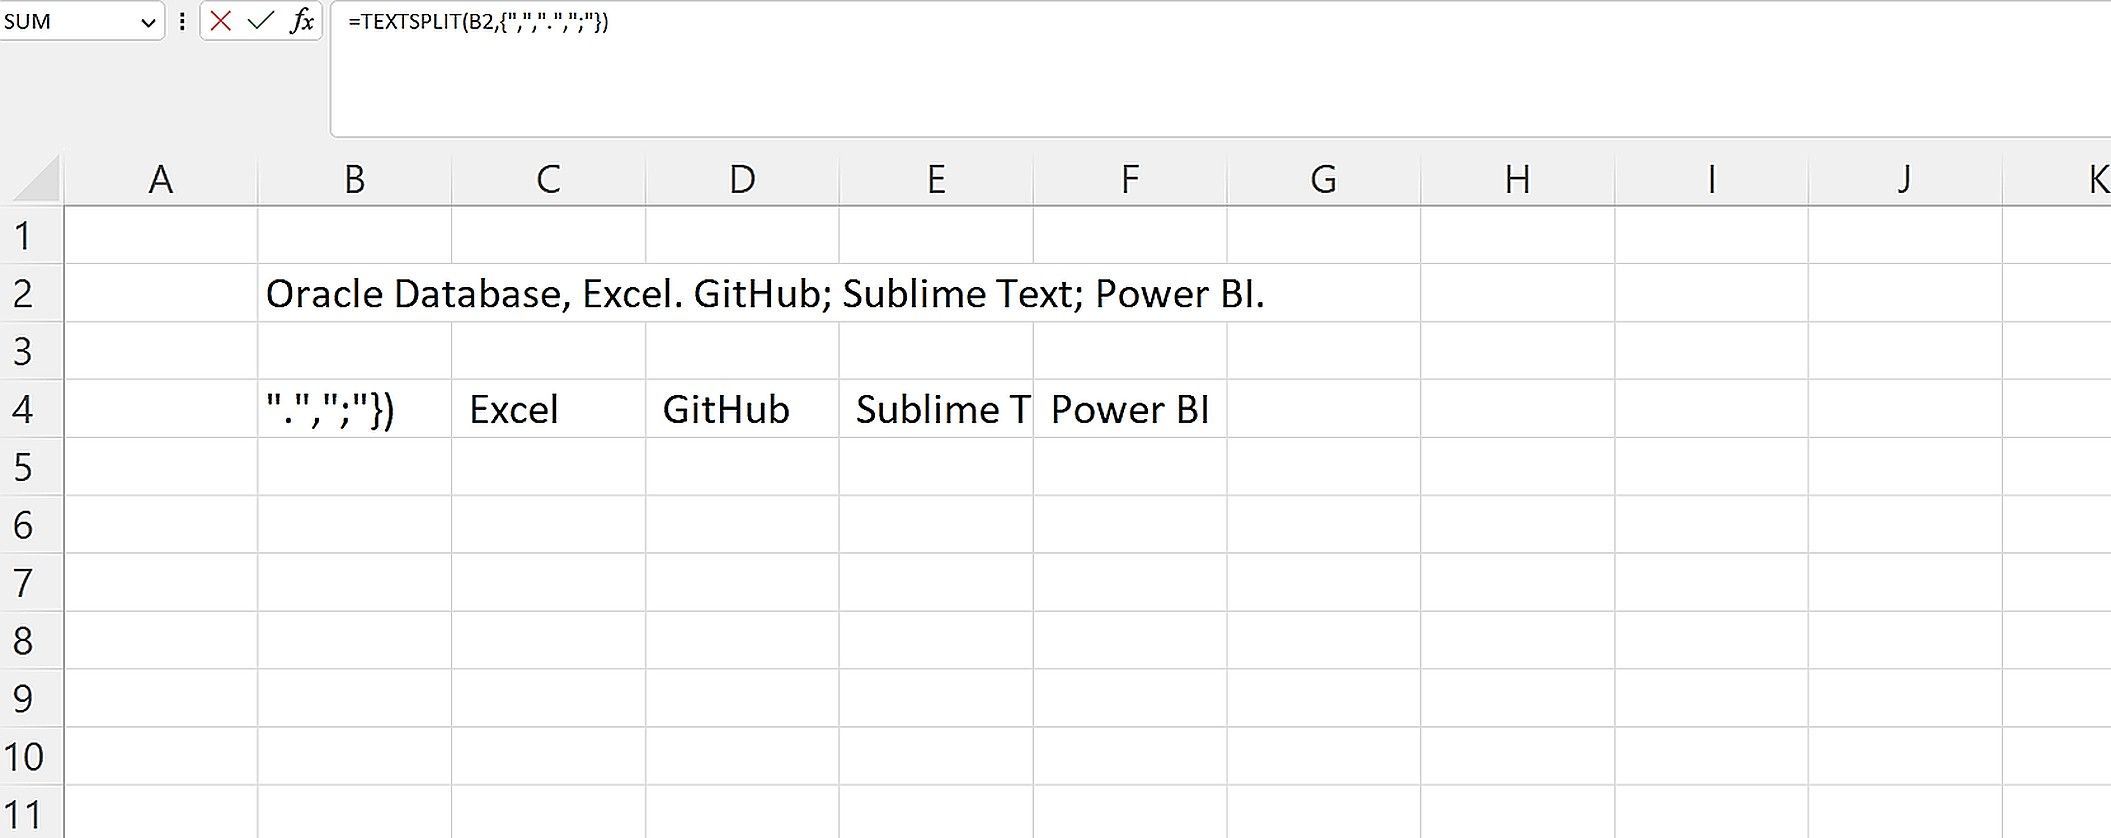Select column header B

[355, 180]
